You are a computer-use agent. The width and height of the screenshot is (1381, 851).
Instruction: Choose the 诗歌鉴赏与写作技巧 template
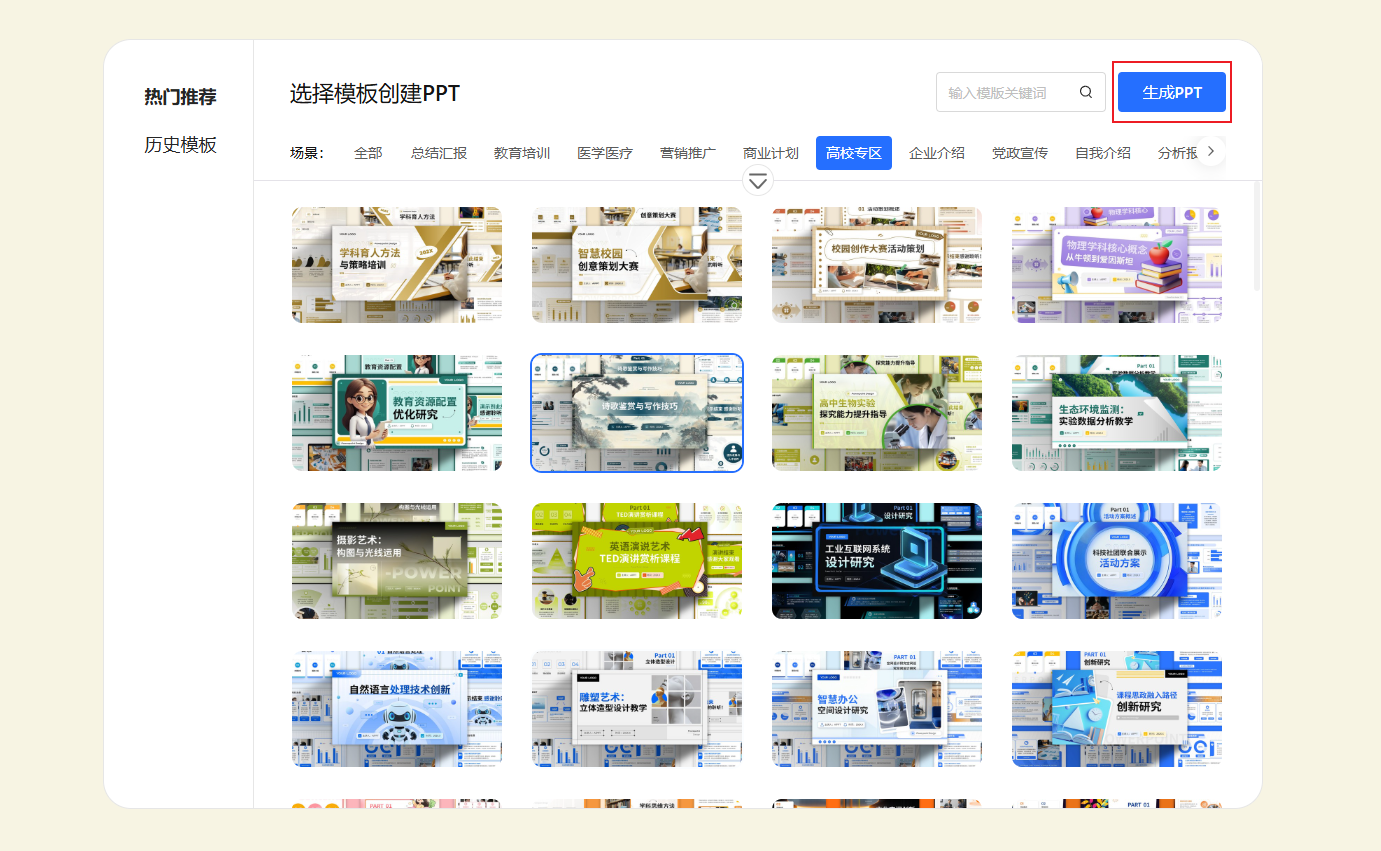click(x=637, y=413)
